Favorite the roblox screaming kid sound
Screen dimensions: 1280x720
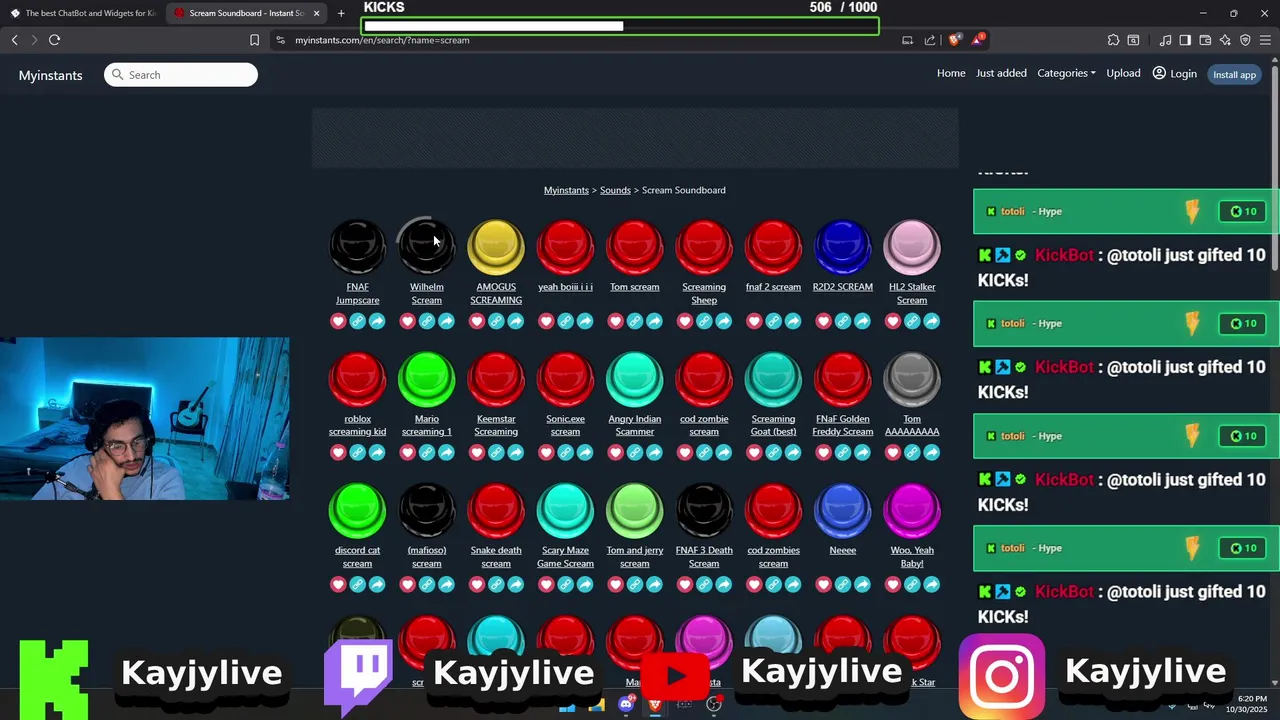338,453
